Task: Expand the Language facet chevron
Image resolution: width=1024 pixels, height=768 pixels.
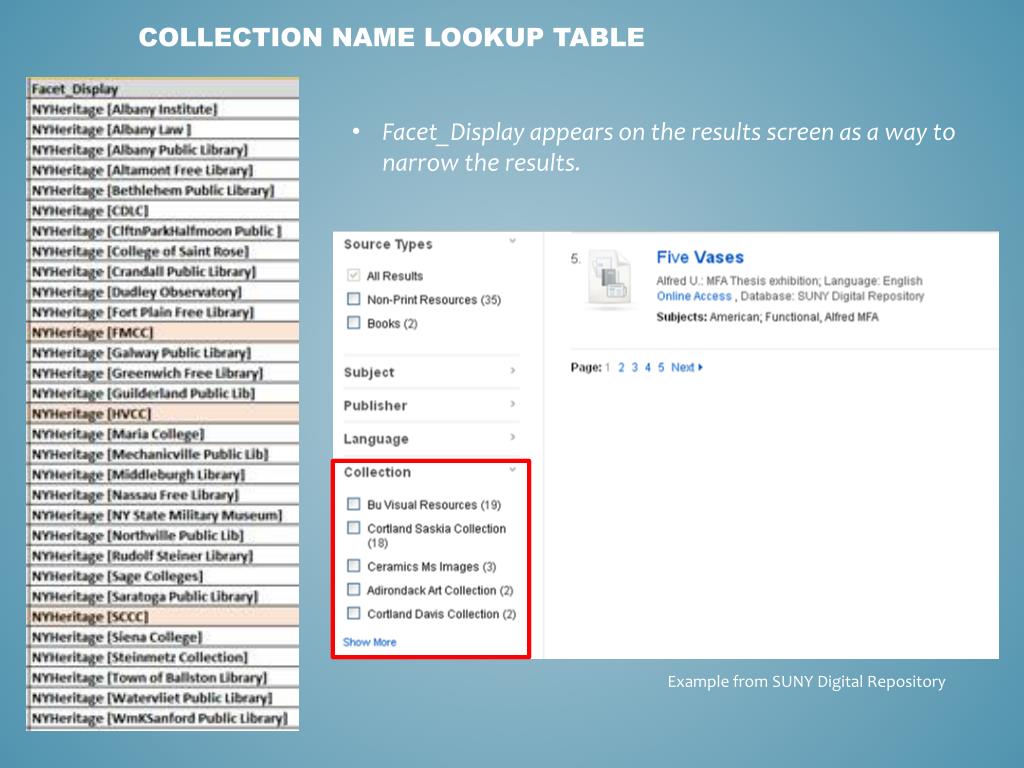Action: pos(513,436)
